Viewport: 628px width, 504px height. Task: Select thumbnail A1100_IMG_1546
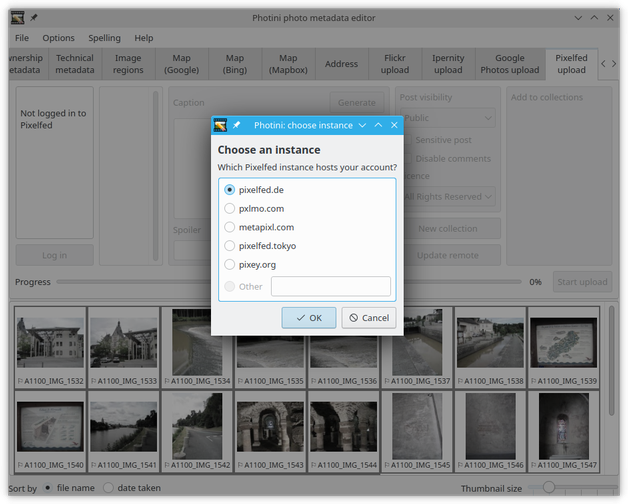(x=490, y=431)
